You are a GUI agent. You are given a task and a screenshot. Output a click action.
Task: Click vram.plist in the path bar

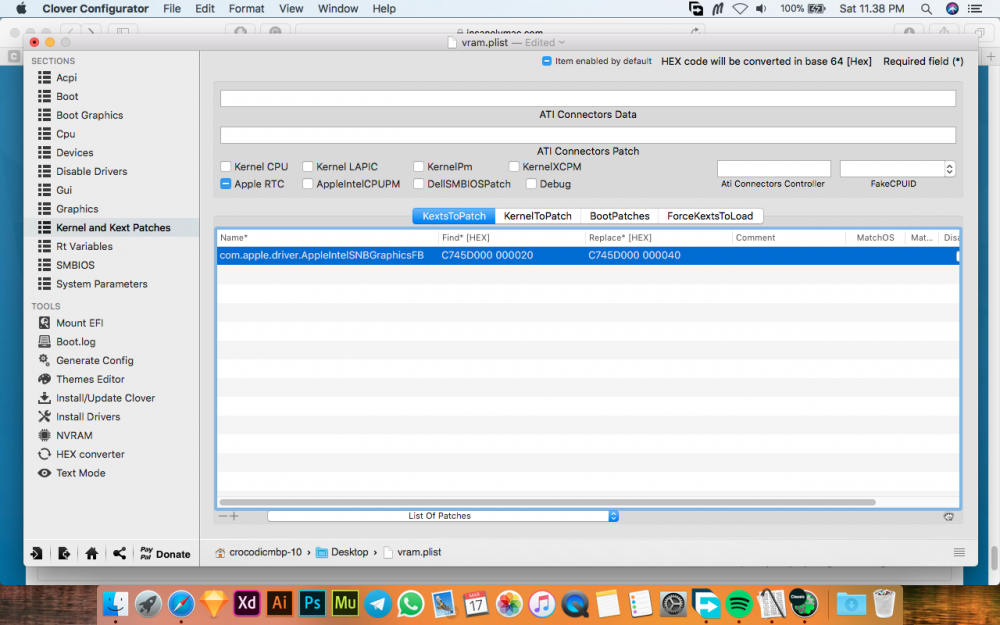tap(412, 552)
